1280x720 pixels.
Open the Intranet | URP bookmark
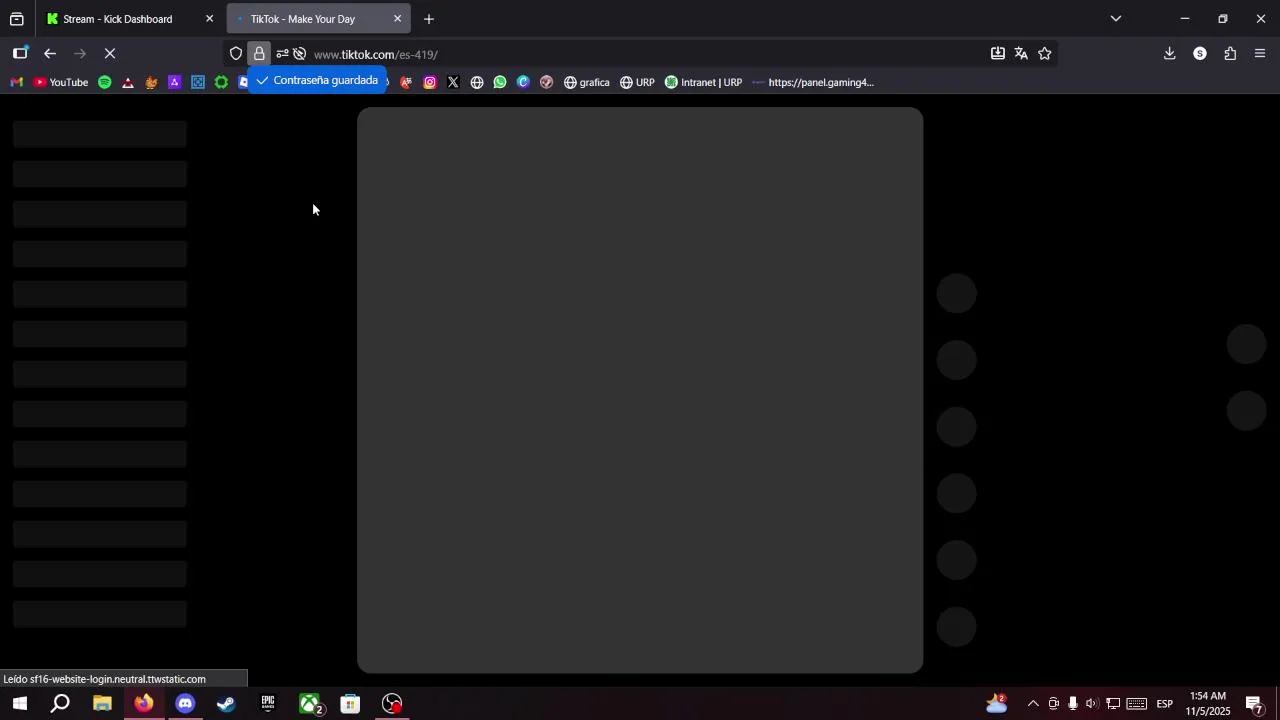(x=703, y=82)
